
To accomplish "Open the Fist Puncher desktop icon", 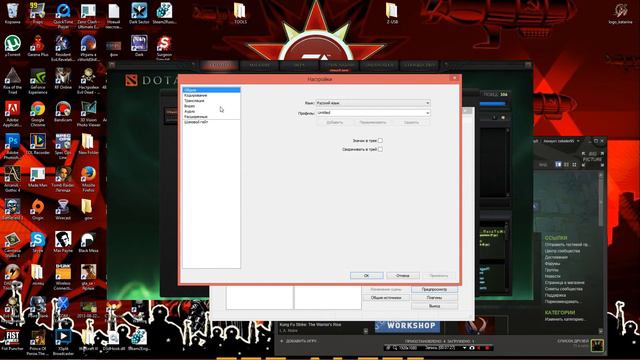I will pos(13,340).
